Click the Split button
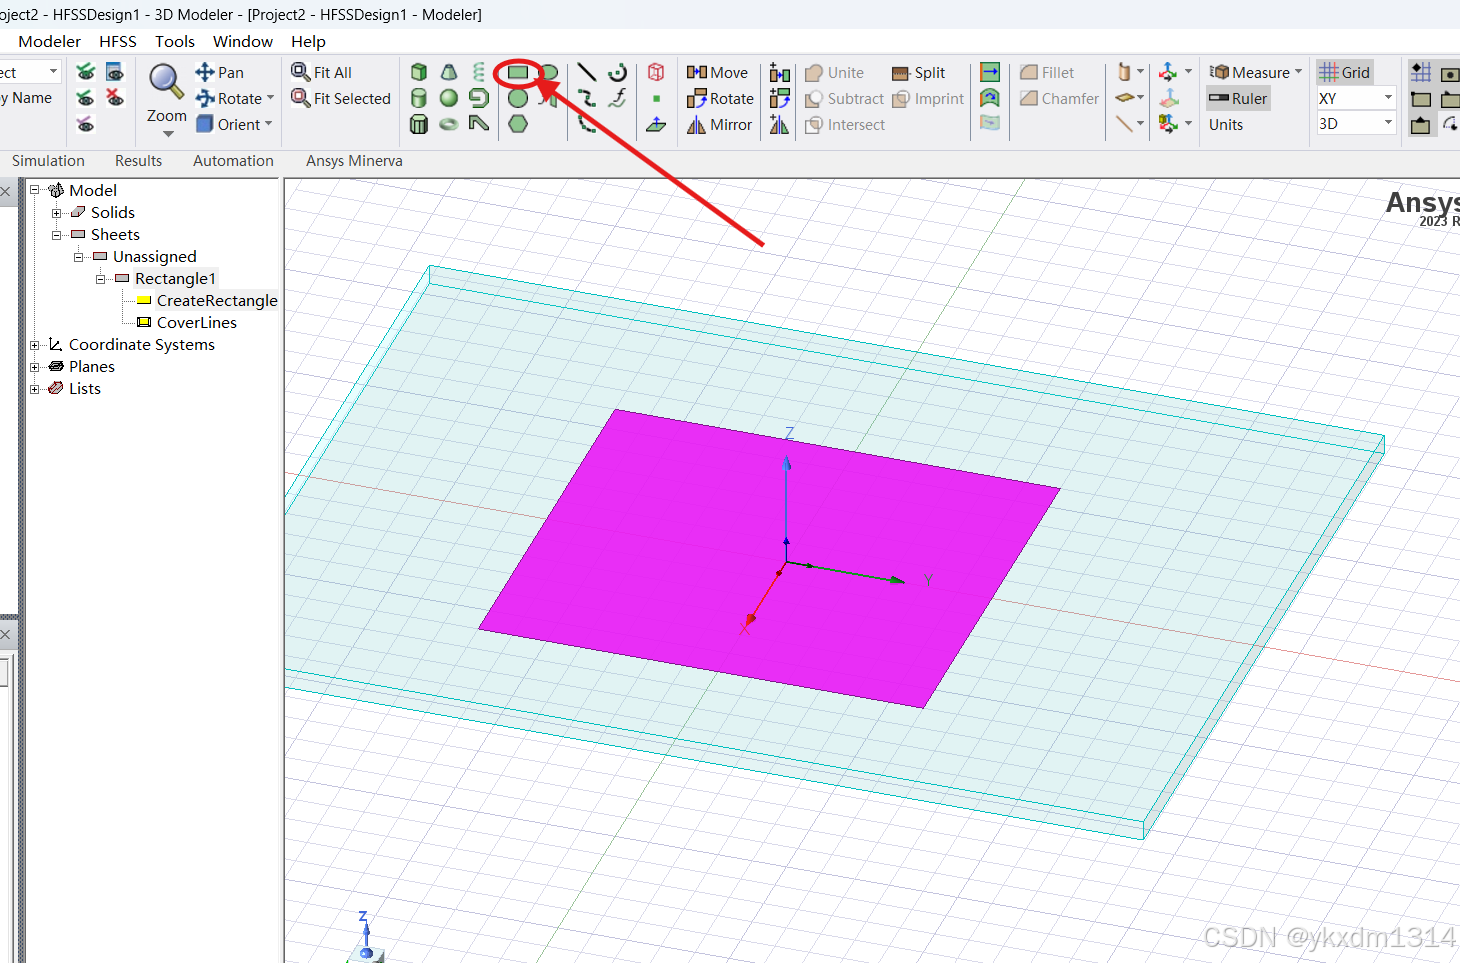 tap(918, 72)
